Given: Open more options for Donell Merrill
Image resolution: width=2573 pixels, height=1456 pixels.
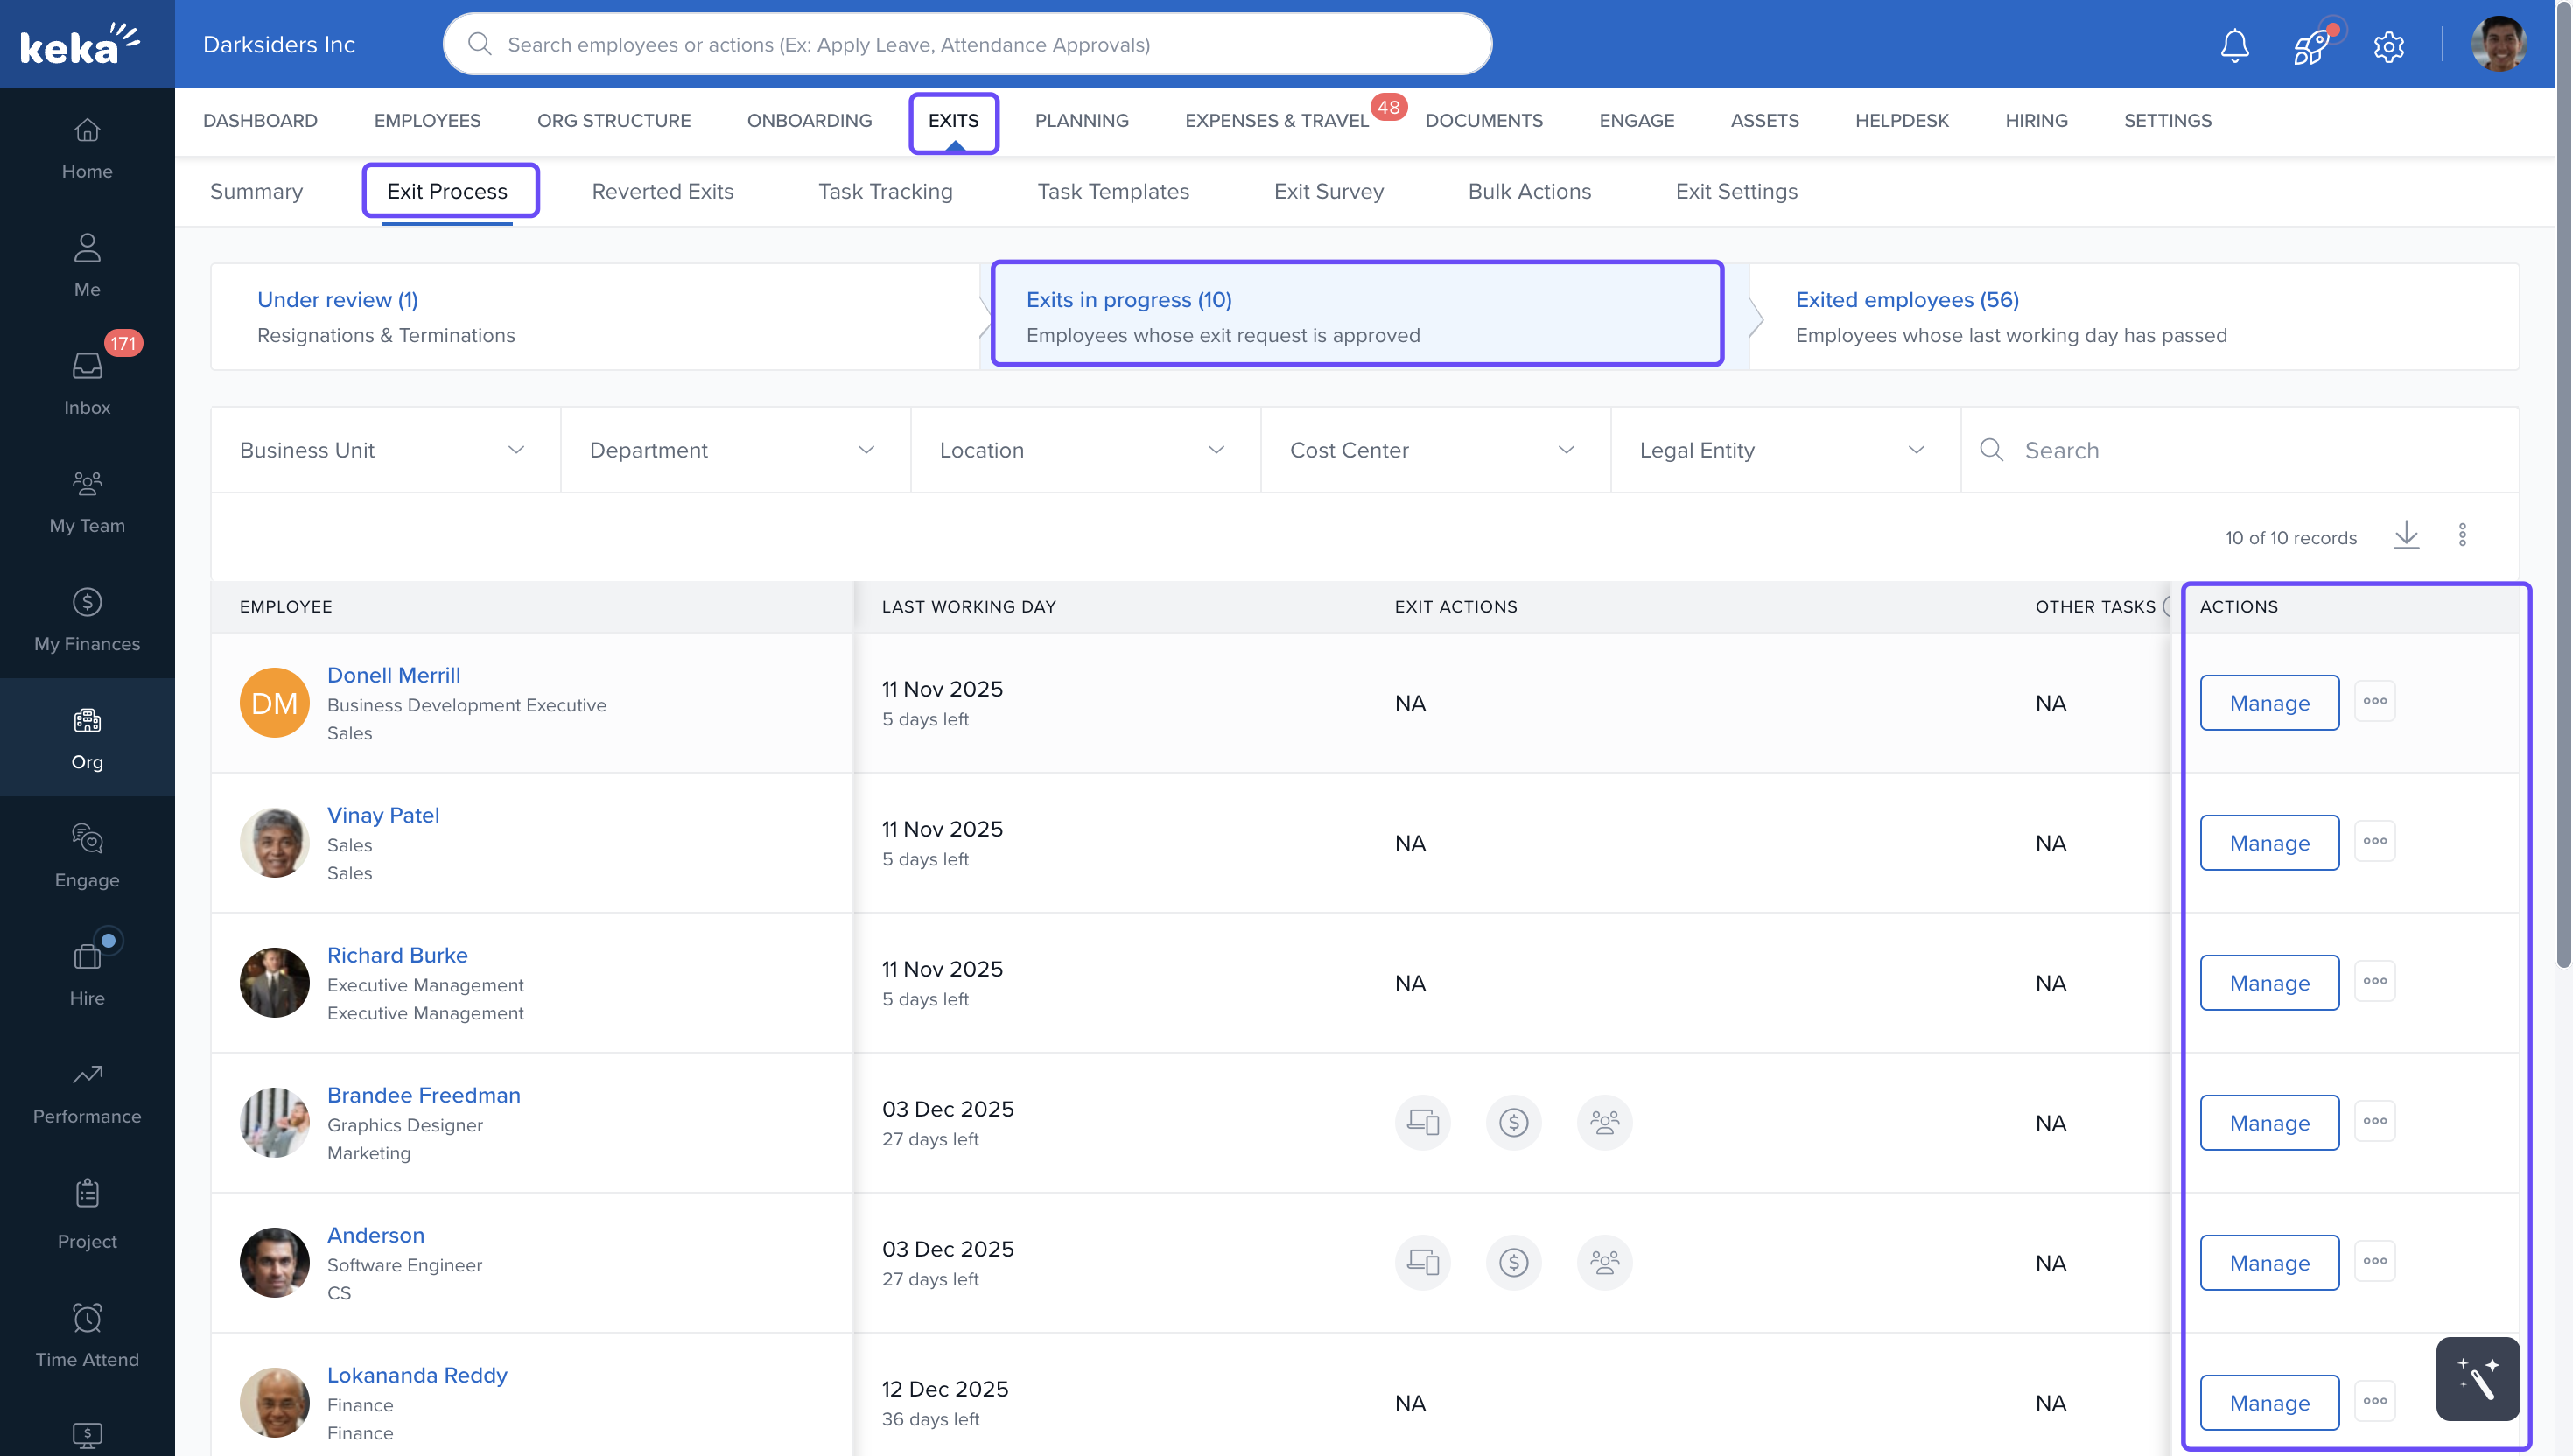Looking at the screenshot, I should point(2374,701).
